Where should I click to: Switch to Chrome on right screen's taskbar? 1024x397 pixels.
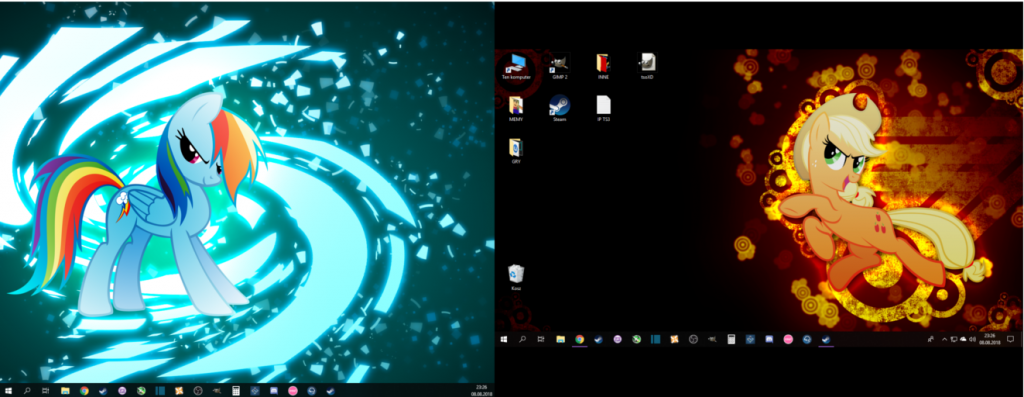(579, 339)
